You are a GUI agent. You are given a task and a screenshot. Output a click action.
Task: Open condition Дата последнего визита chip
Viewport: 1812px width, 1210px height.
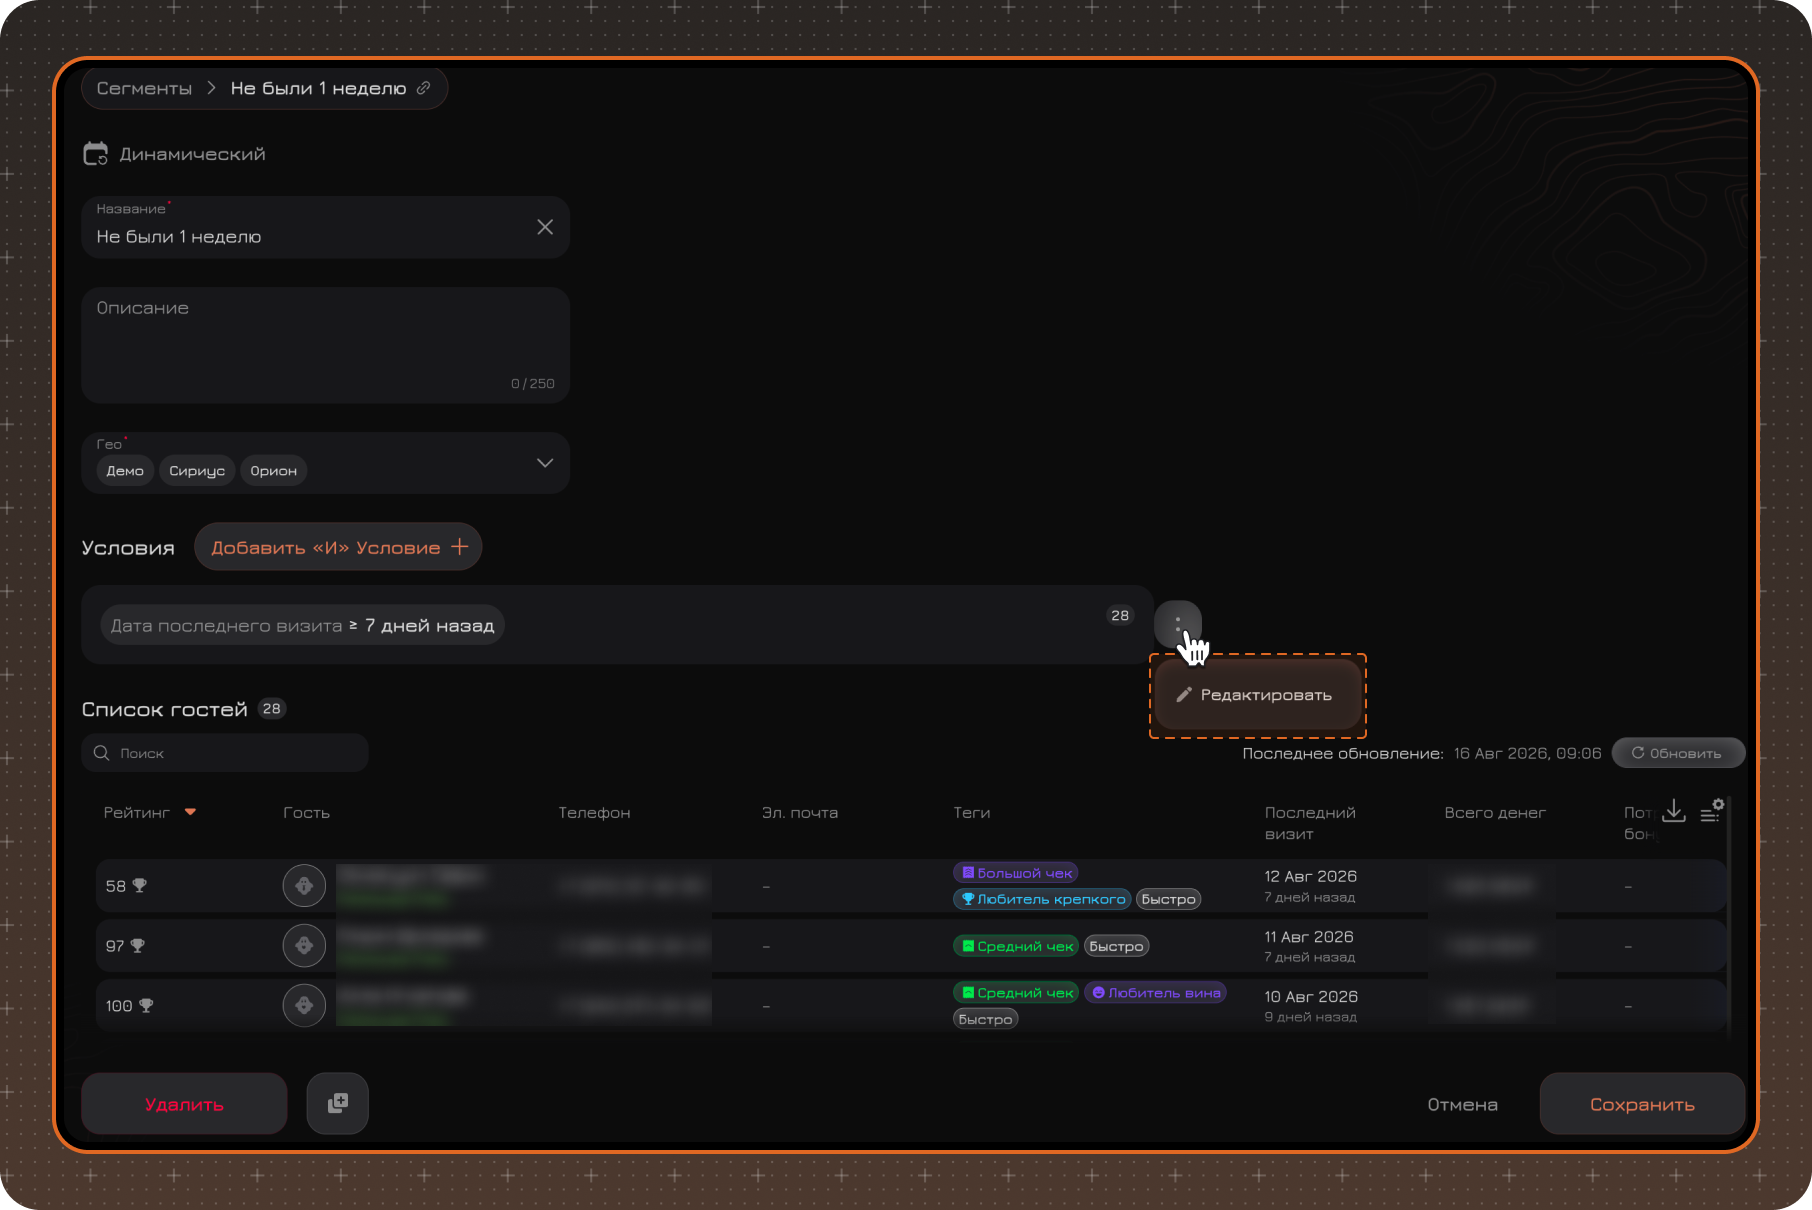[x=302, y=625]
